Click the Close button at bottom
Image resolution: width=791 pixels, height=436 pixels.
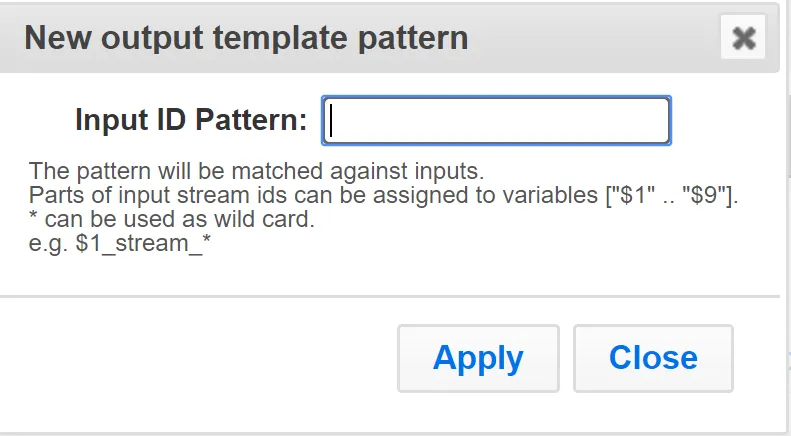tap(653, 358)
